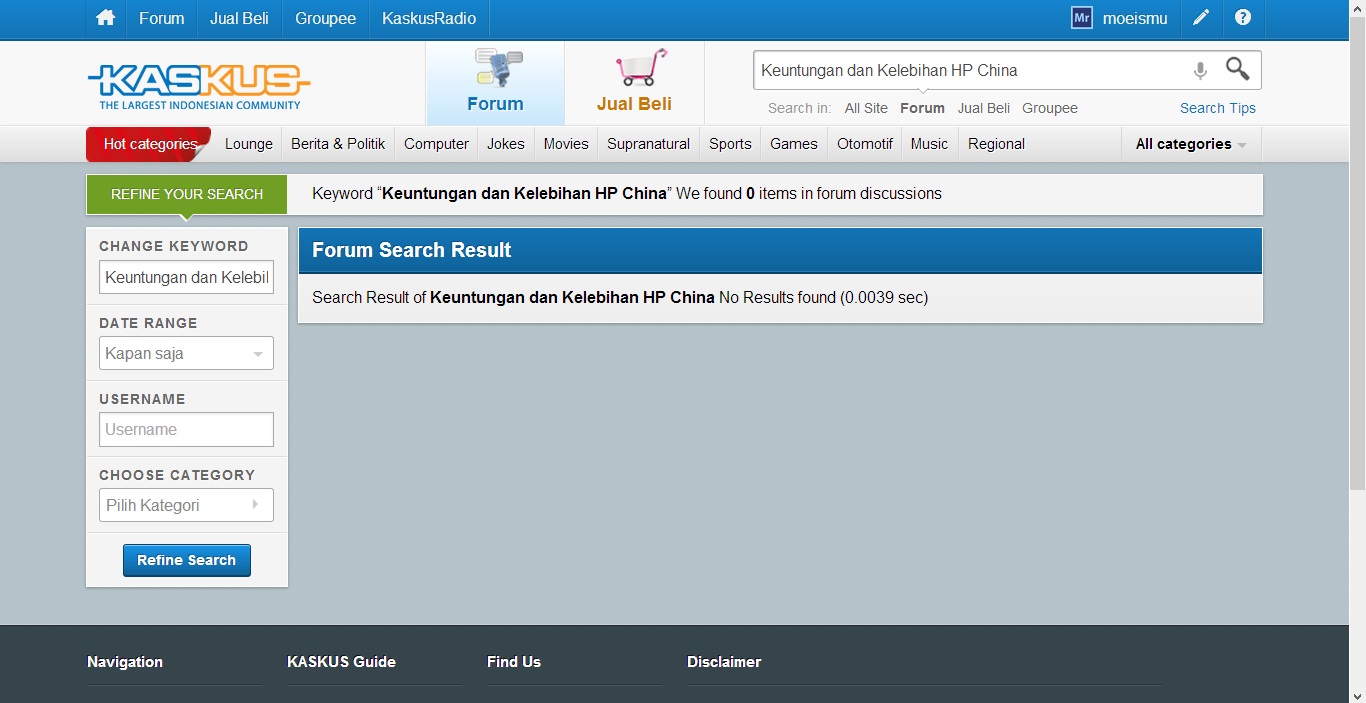Click the page scrollbar down arrow
The image size is (1366, 703).
click(x=1357, y=694)
